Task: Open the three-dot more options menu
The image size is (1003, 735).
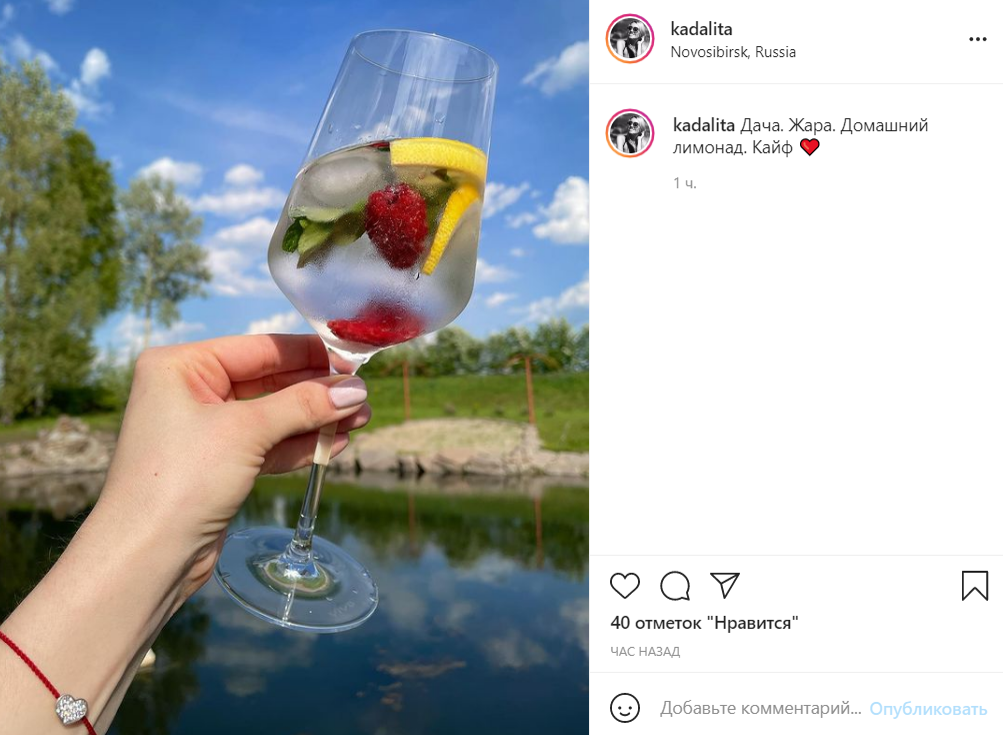Action: (977, 39)
